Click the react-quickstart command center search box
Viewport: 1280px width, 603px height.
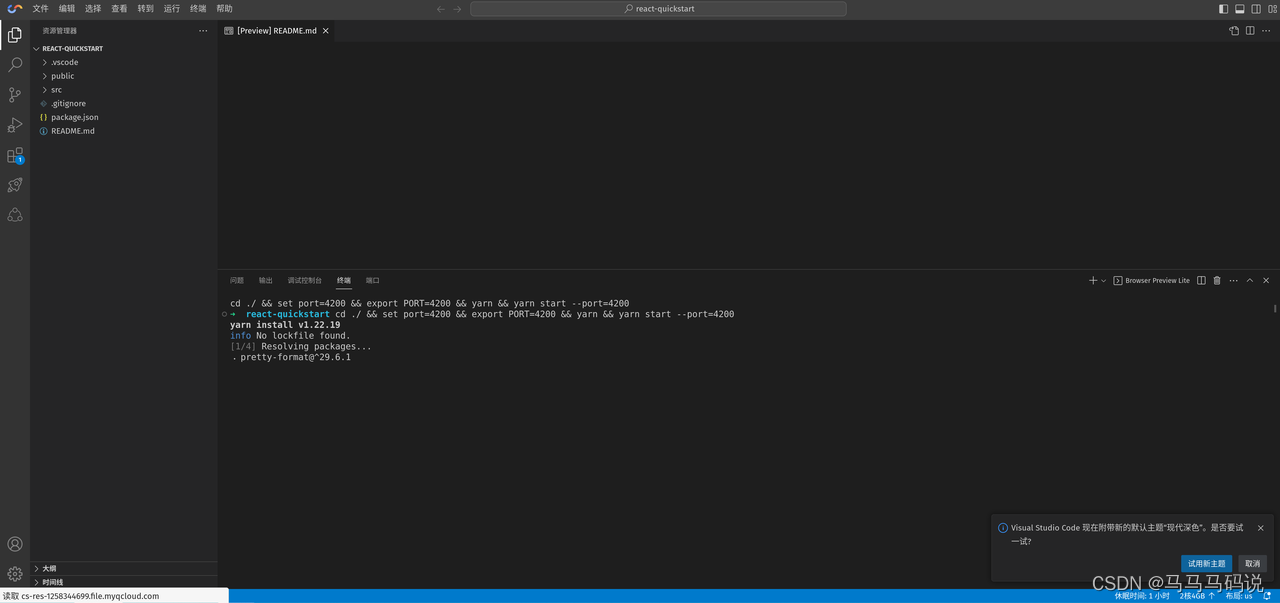tap(658, 9)
